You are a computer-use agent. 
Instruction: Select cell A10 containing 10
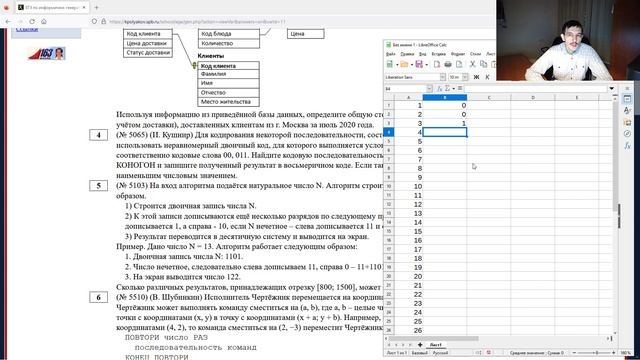tap(409, 187)
